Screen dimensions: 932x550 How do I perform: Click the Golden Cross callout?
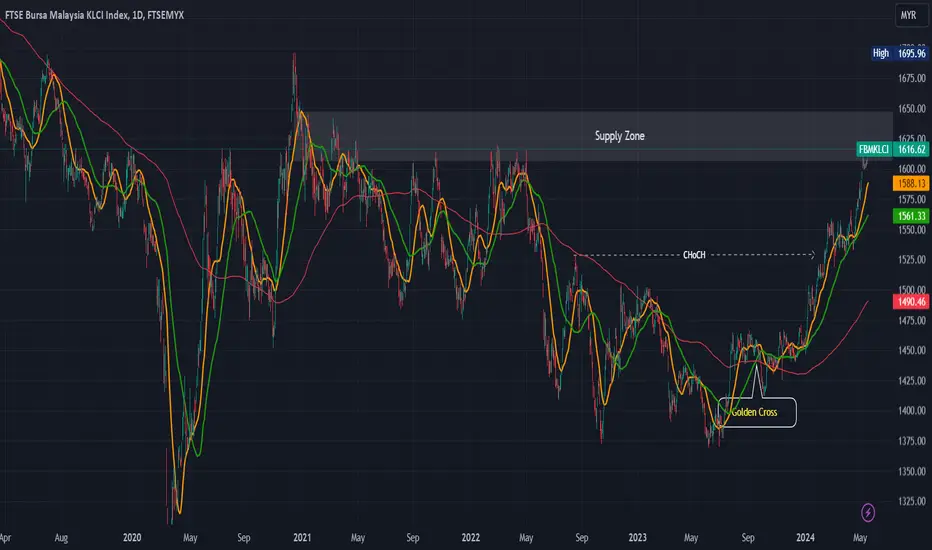[x=757, y=412]
